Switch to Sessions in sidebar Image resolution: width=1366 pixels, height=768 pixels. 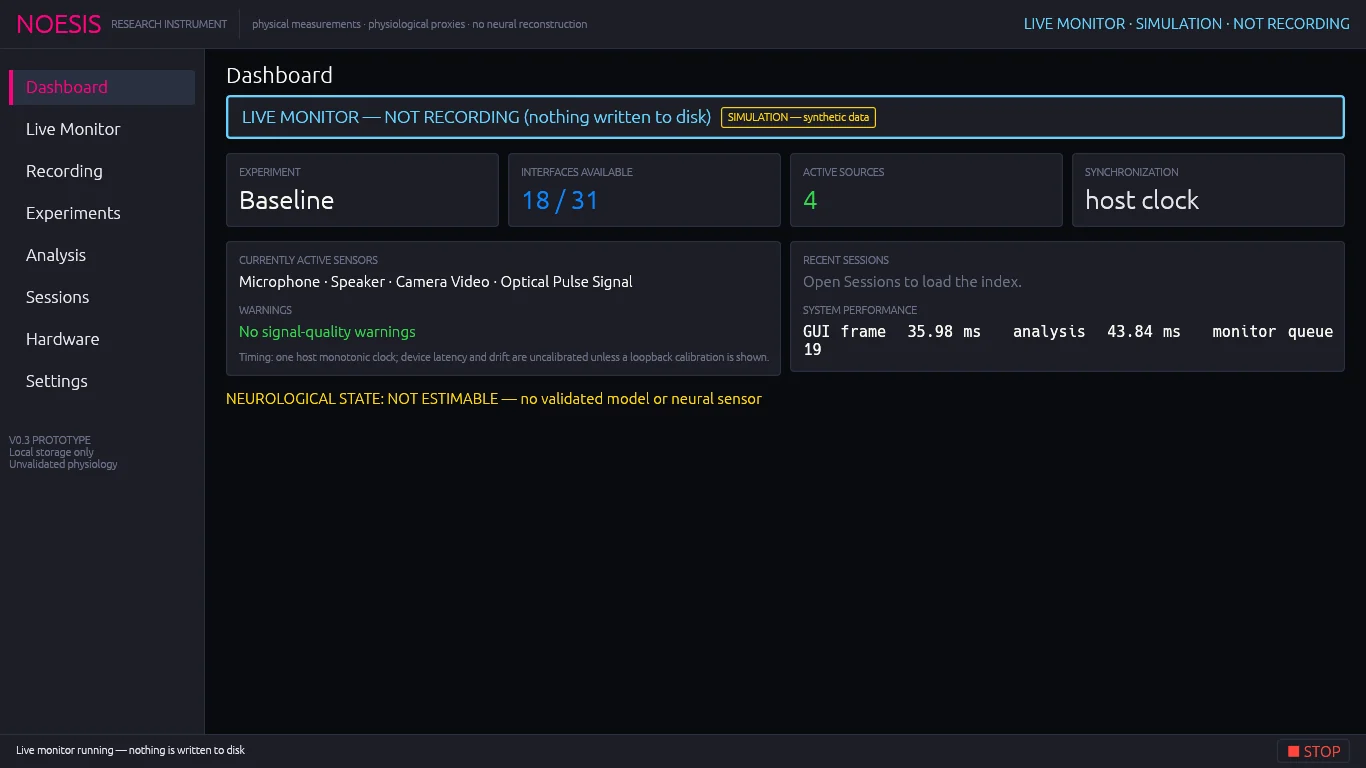point(102,297)
